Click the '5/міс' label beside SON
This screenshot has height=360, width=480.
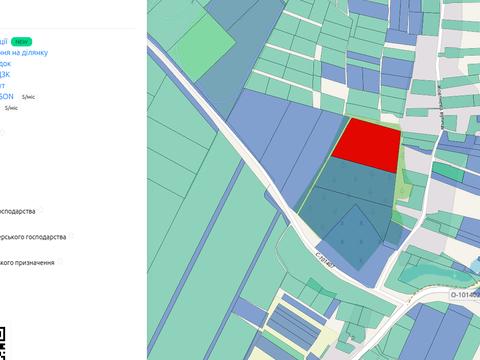pos(28,97)
